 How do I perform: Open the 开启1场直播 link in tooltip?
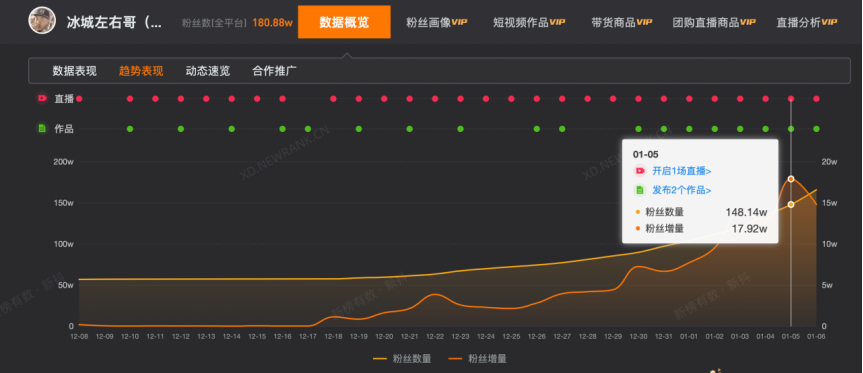point(682,171)
